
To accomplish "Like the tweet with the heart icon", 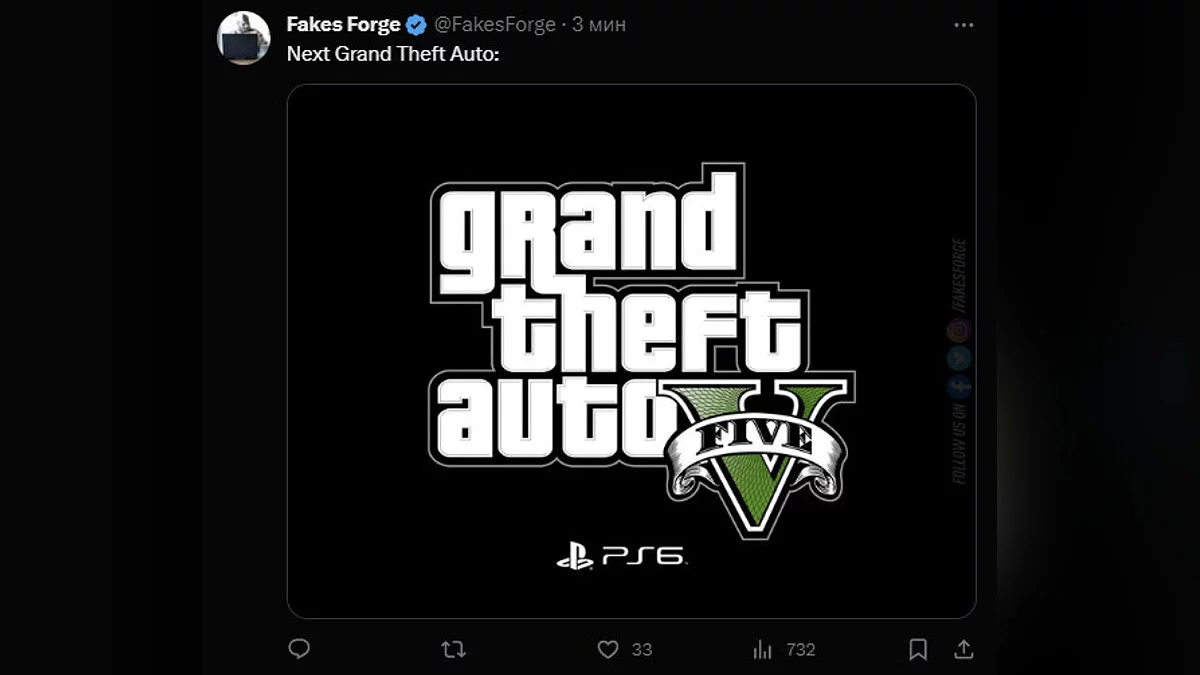I will pyautogui.click(x=608, y=649).
